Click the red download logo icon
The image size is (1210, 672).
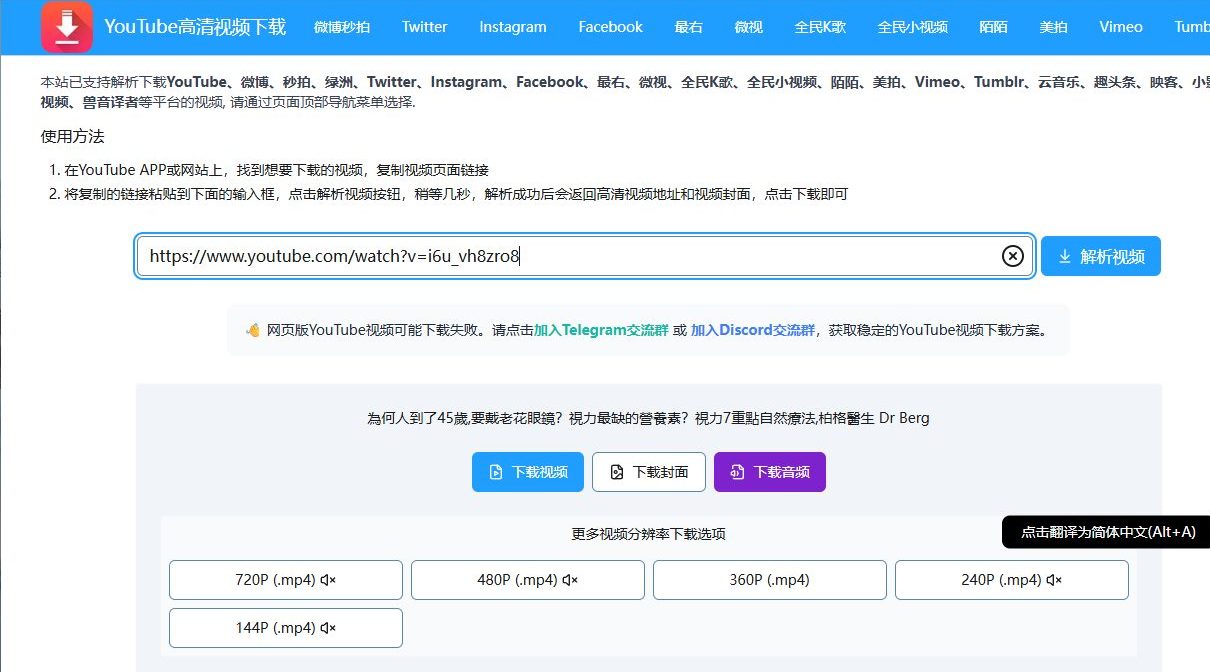tap(67, 27)
